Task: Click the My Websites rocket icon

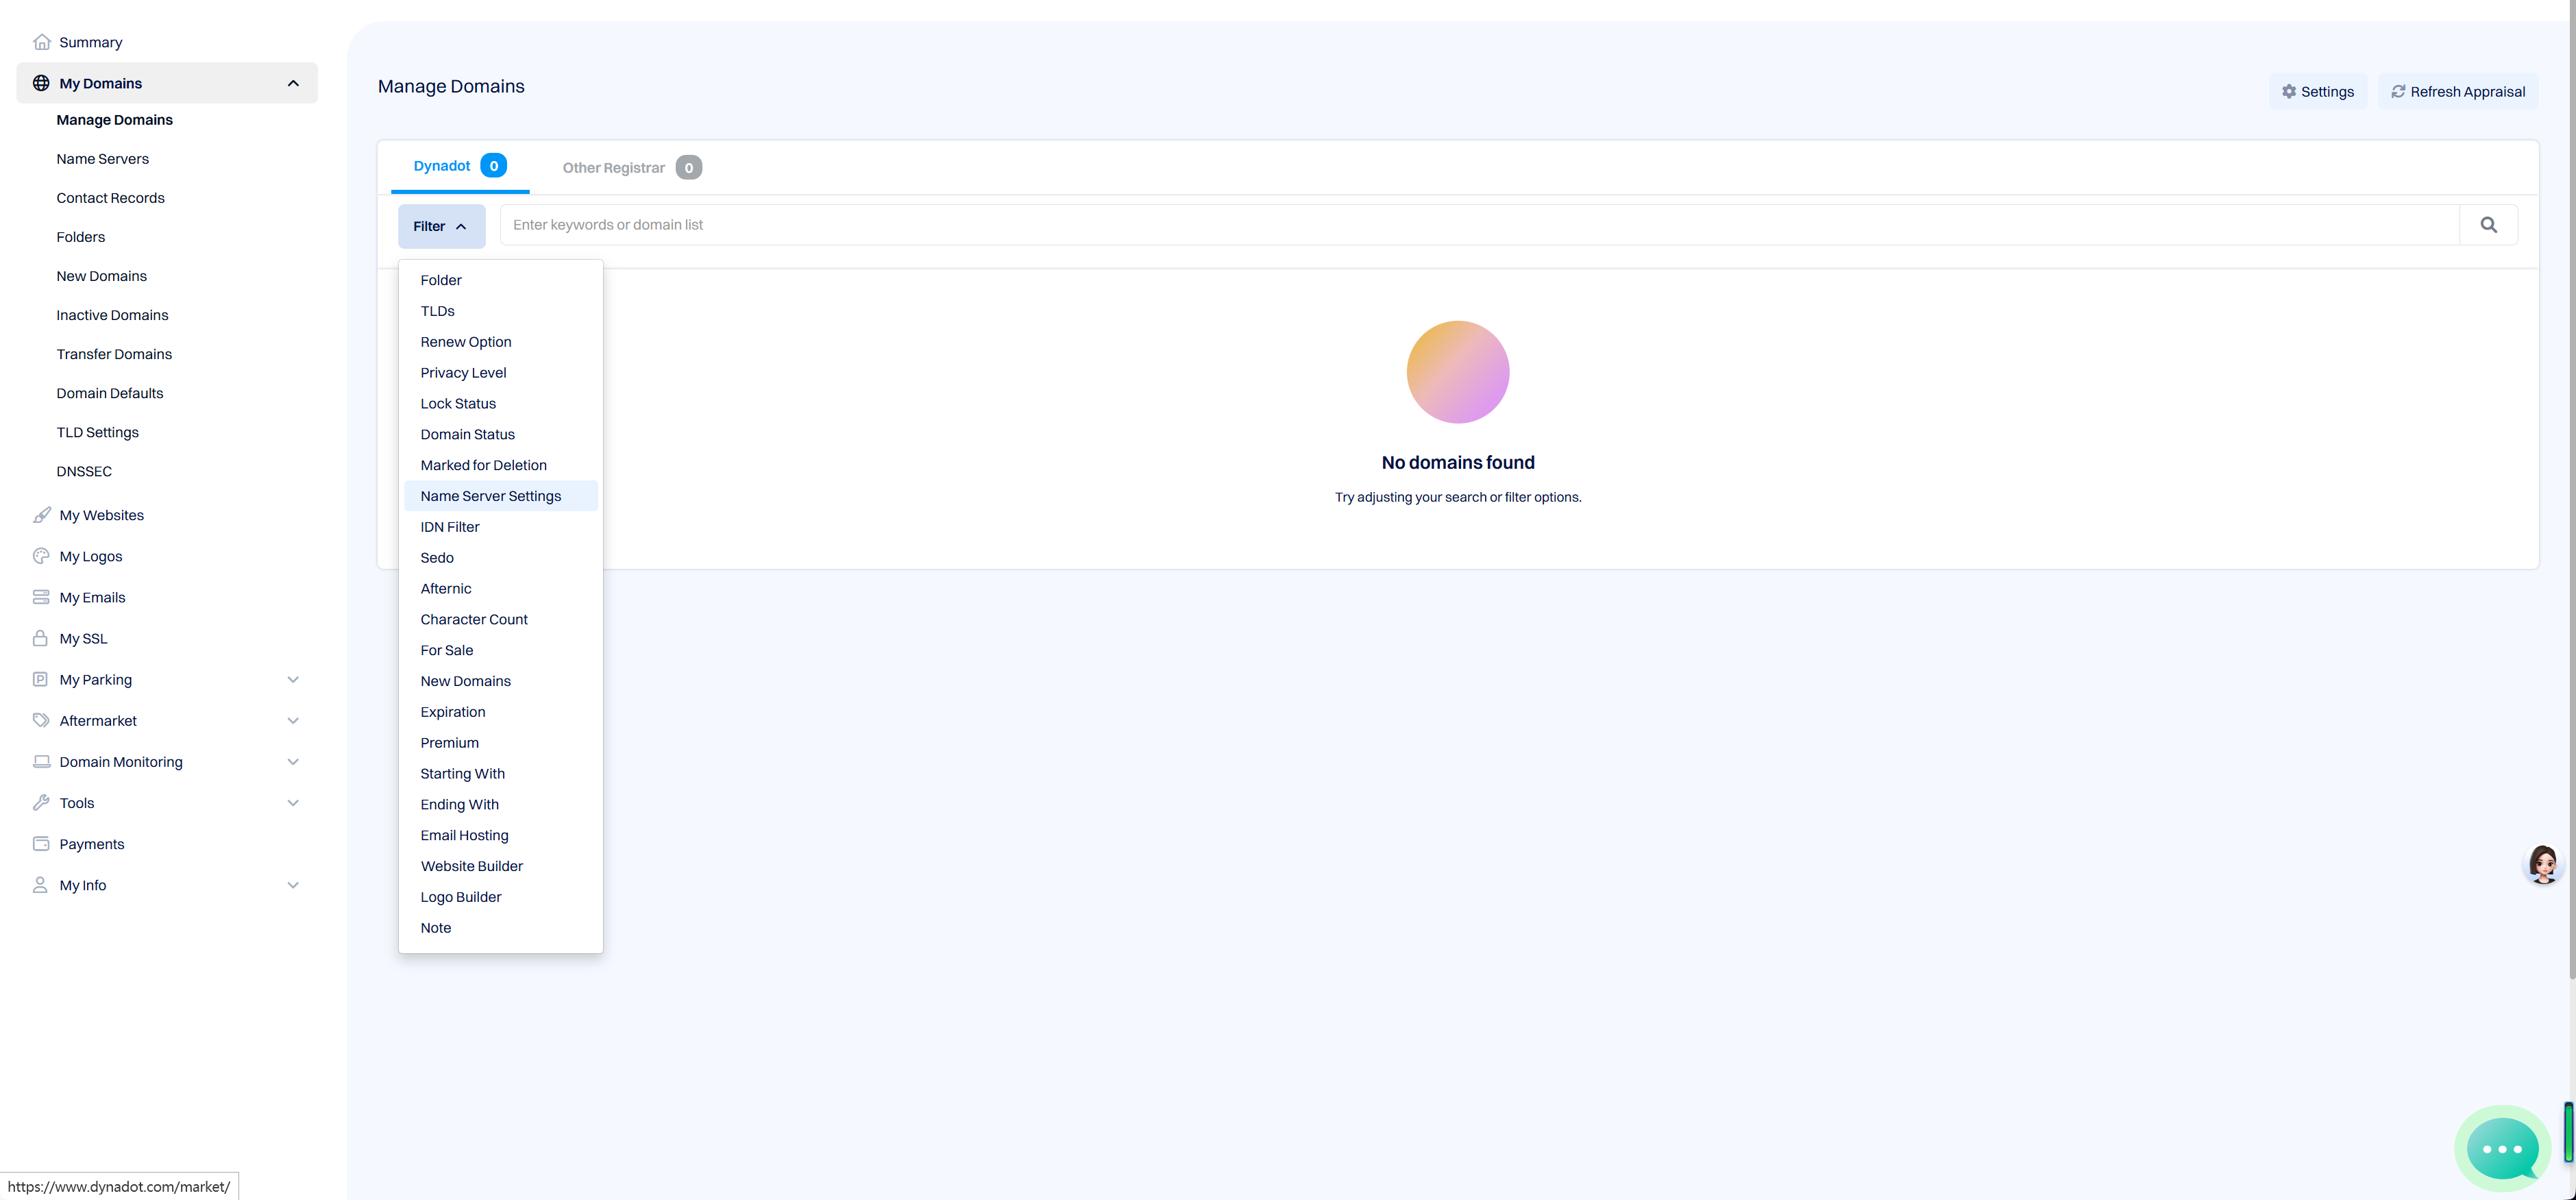Action: click(41, 515)
